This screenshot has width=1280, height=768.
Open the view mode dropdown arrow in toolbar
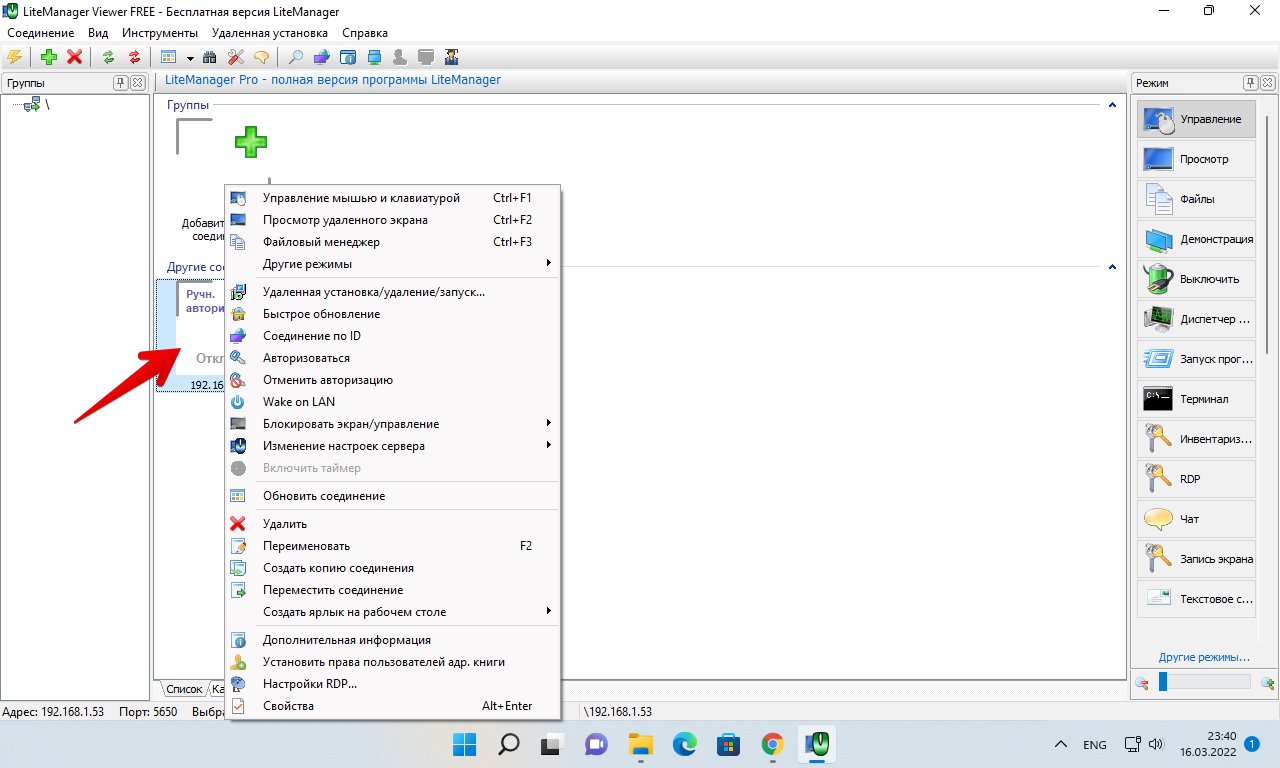(190, 57)
